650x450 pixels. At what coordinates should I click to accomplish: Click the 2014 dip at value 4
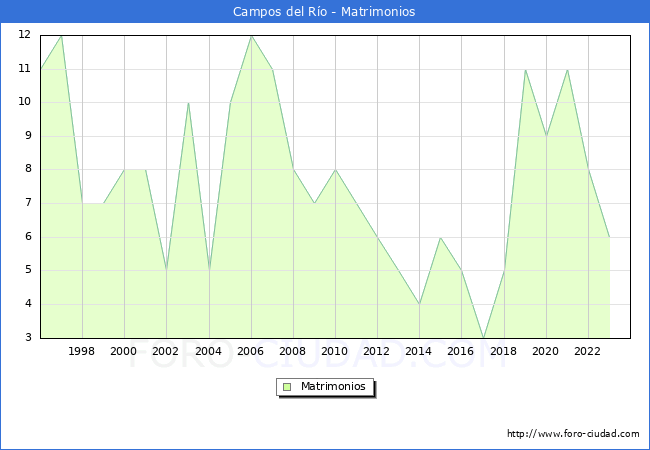click(420, 304)
